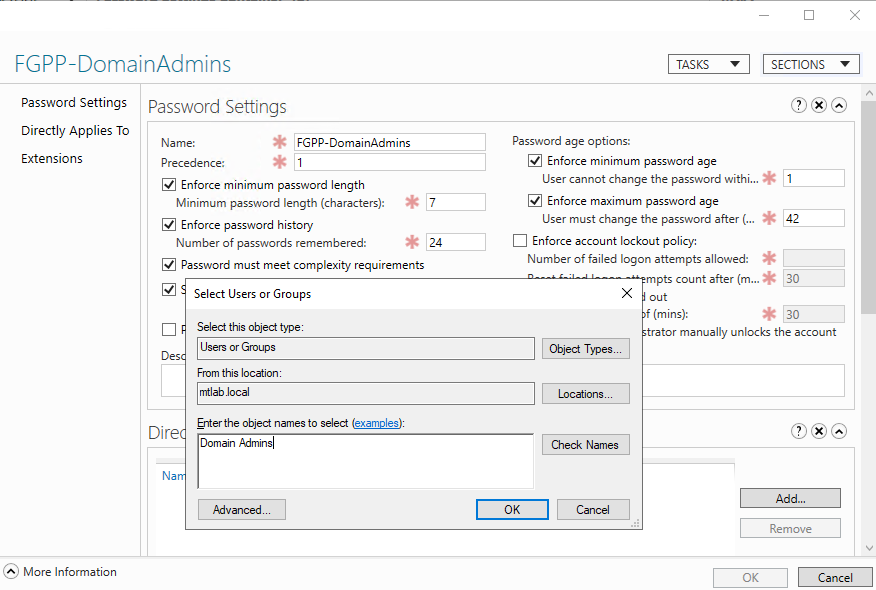Open Advanced search in dialog
876x590 pixels.
pos(241,510)
